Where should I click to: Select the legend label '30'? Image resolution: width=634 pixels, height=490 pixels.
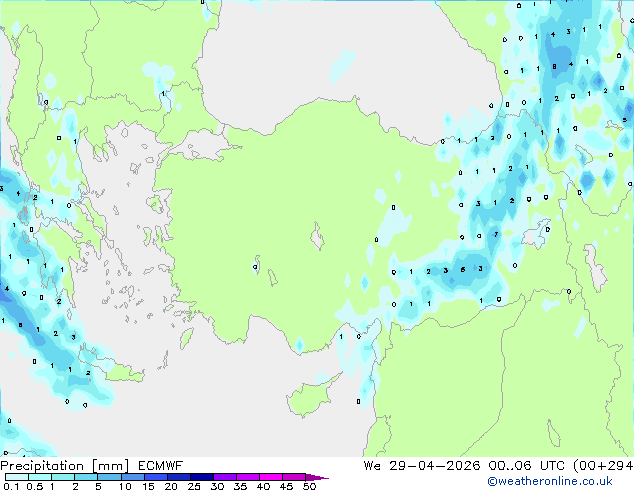217,486
